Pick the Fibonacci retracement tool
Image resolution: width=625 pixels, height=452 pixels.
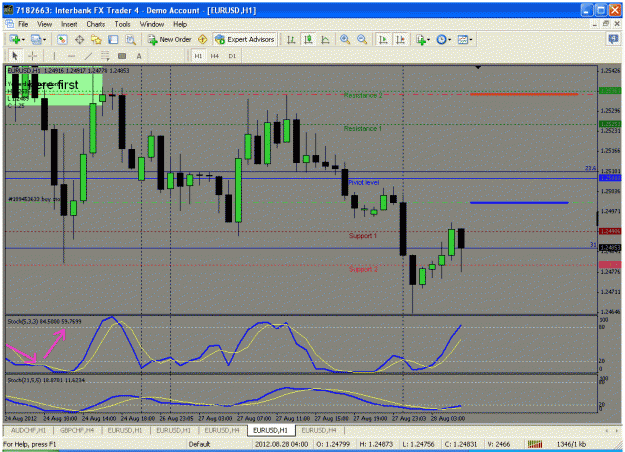point(105,56)
